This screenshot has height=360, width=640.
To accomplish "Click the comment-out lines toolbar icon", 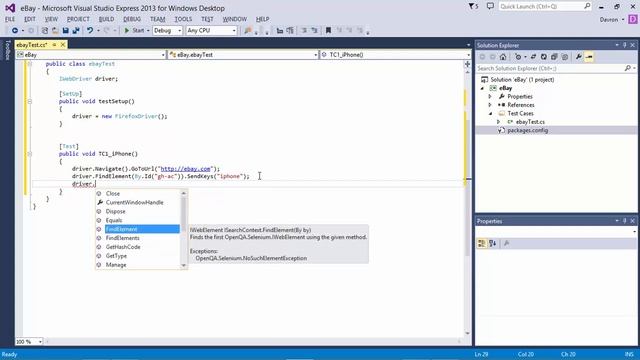I will tap(304, 31).
